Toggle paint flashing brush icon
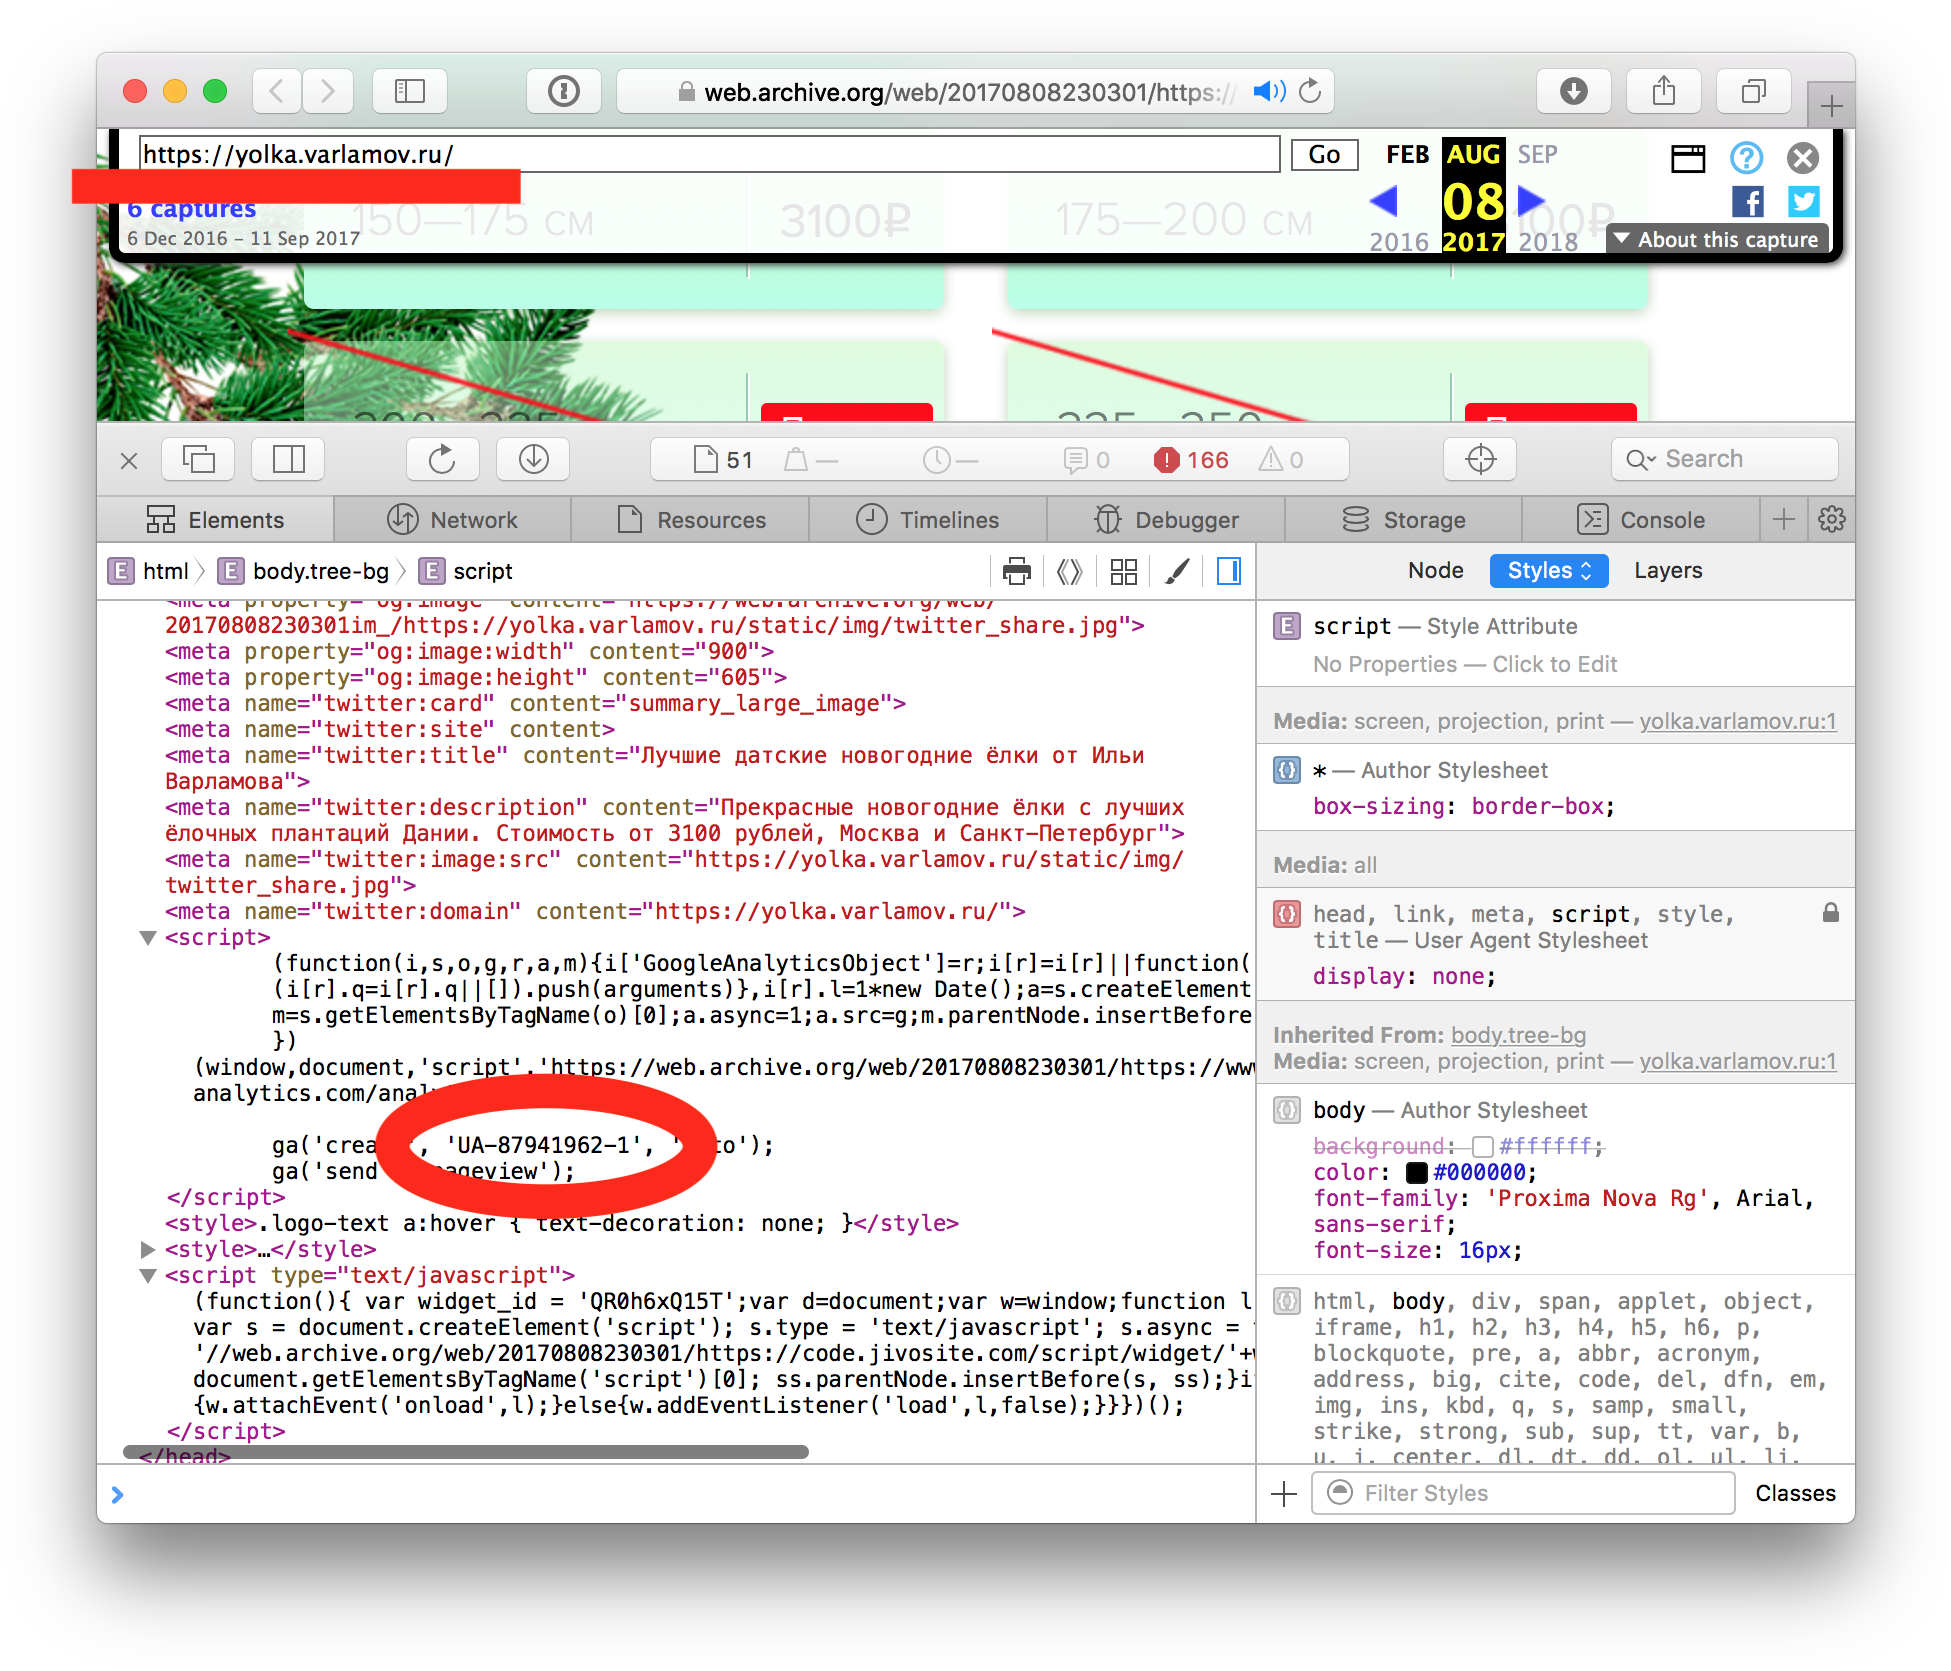This screenshot has width=1951, height=1671. pos(1177,571)
